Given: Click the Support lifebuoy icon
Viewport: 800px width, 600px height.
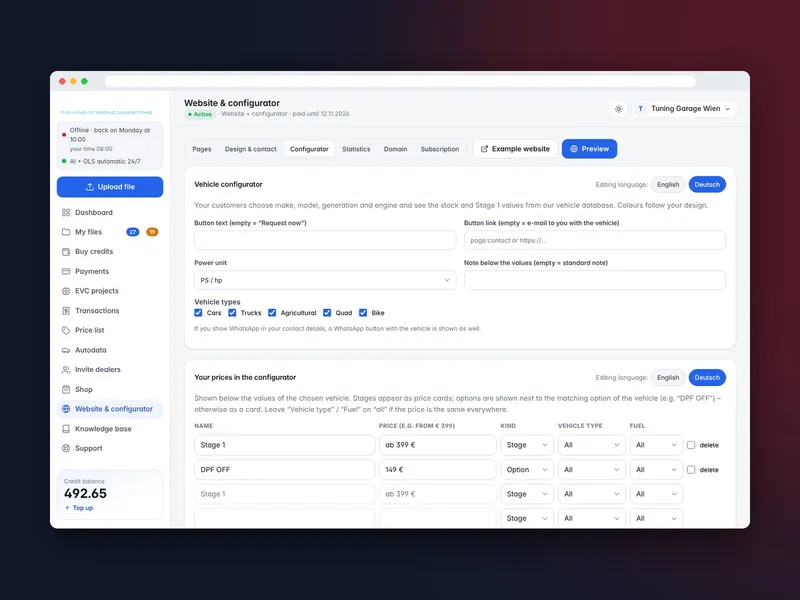Looking at the screenshot, I should tap(66, 448).
